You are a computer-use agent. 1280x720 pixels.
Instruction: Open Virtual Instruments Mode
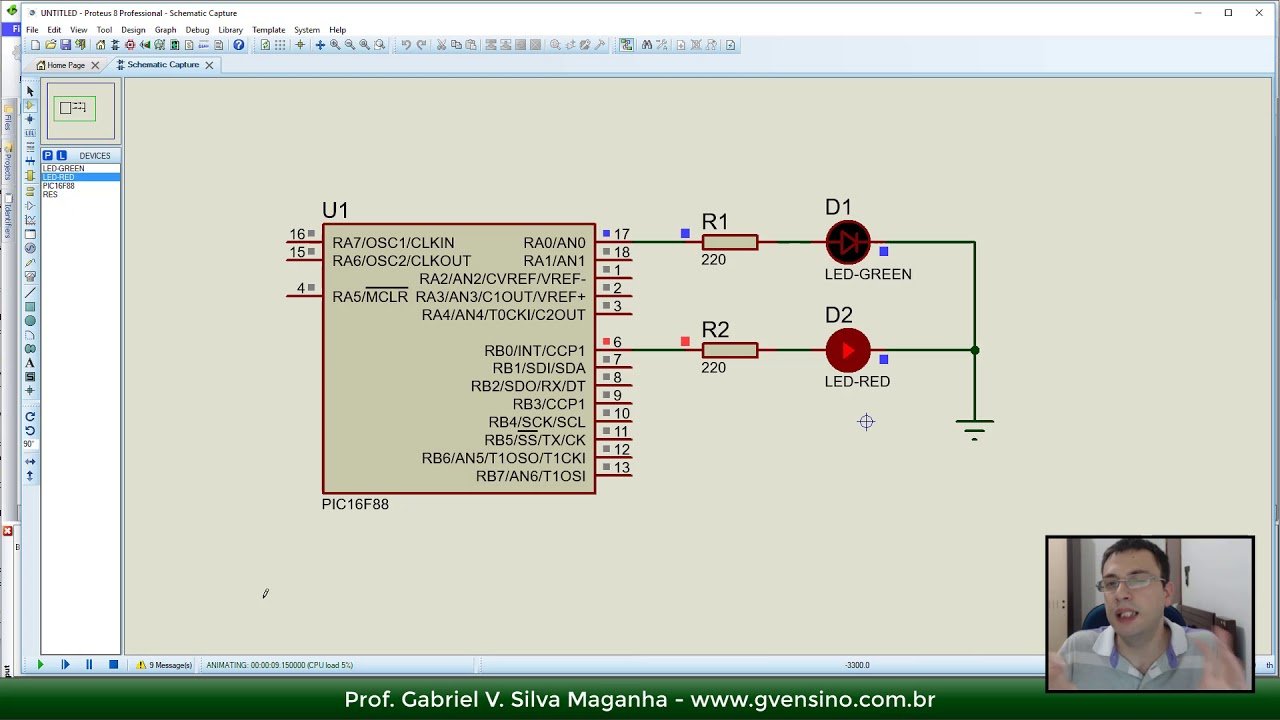coord(30,276)
